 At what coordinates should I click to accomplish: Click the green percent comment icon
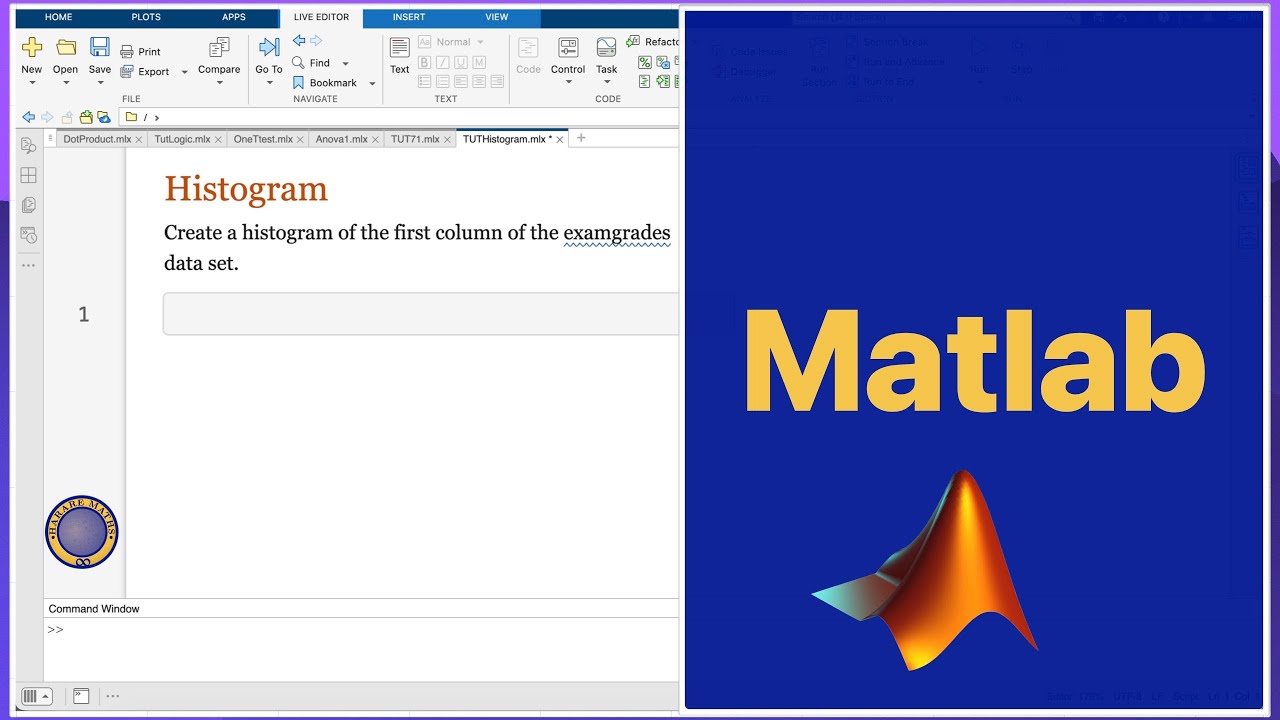click(x=645, y=62)
